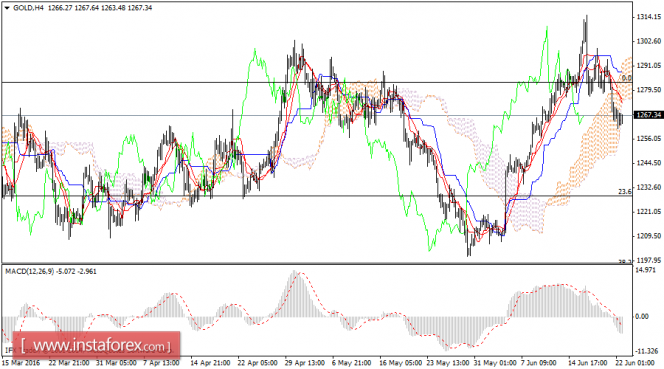Image resolution: width=664 pixels, height=369 pixels.
Task: Click the GOLD,H4 symbol title
Action: tap(28, 8)
